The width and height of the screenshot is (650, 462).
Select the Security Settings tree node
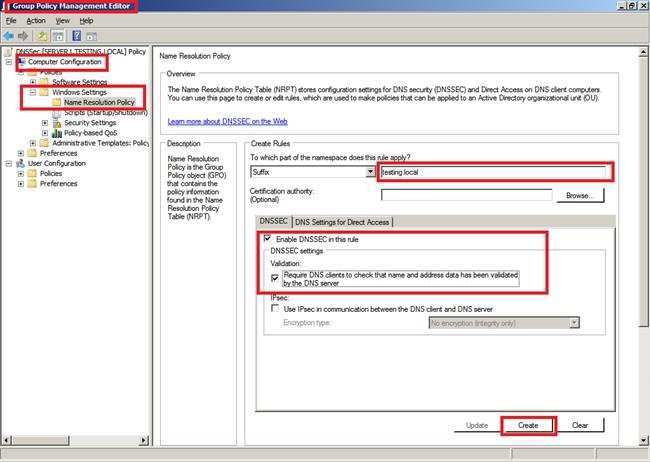(x=89, y=122)
